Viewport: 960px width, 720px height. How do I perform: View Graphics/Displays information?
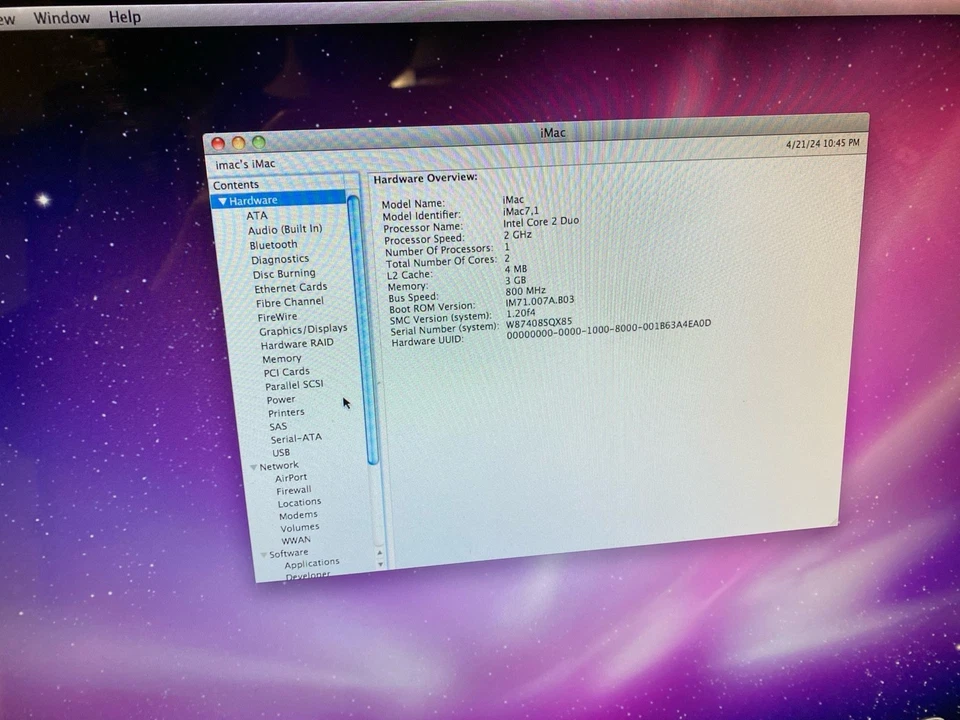303,329
